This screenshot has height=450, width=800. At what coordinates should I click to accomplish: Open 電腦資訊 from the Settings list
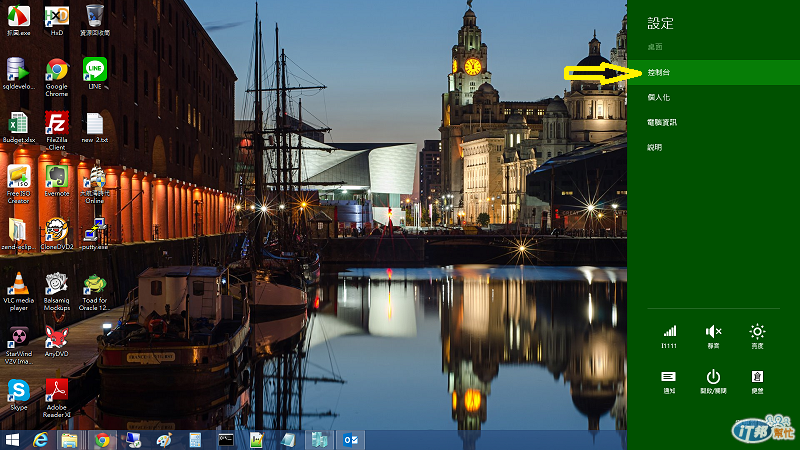(x=662, y=122)
